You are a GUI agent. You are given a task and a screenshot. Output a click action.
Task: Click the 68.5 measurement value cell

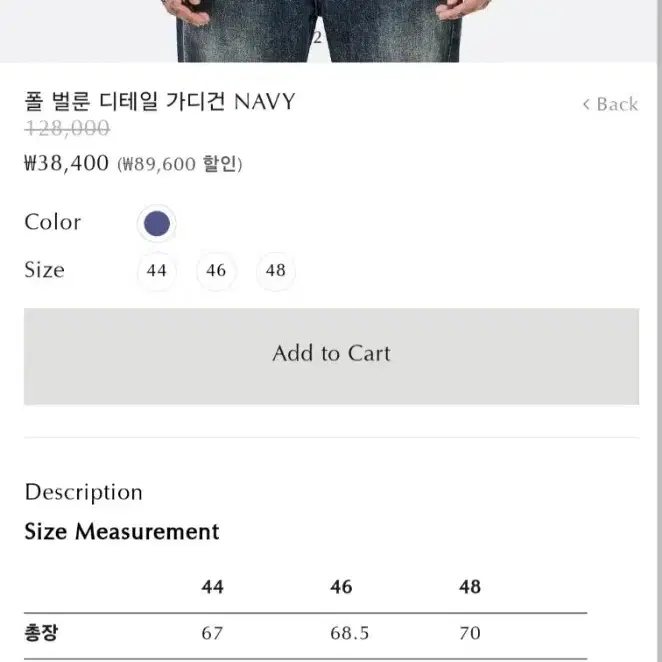click(350, 633)
